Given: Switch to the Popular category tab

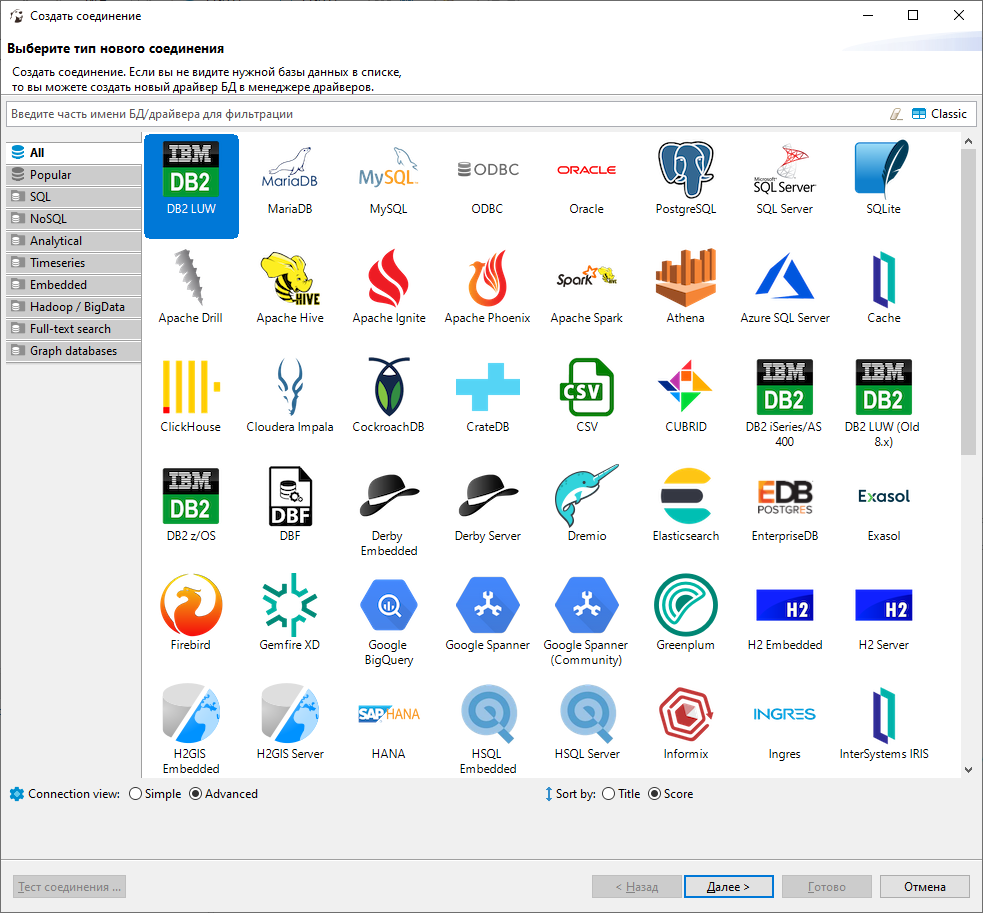Looking at the screenshot, I should (73, 175).
